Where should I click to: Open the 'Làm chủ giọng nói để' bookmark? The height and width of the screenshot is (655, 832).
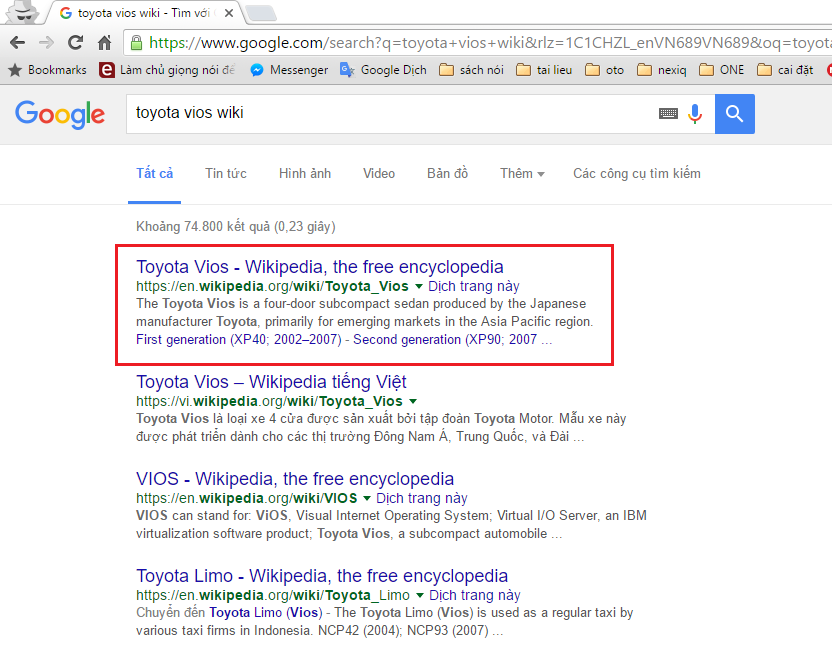167,70
